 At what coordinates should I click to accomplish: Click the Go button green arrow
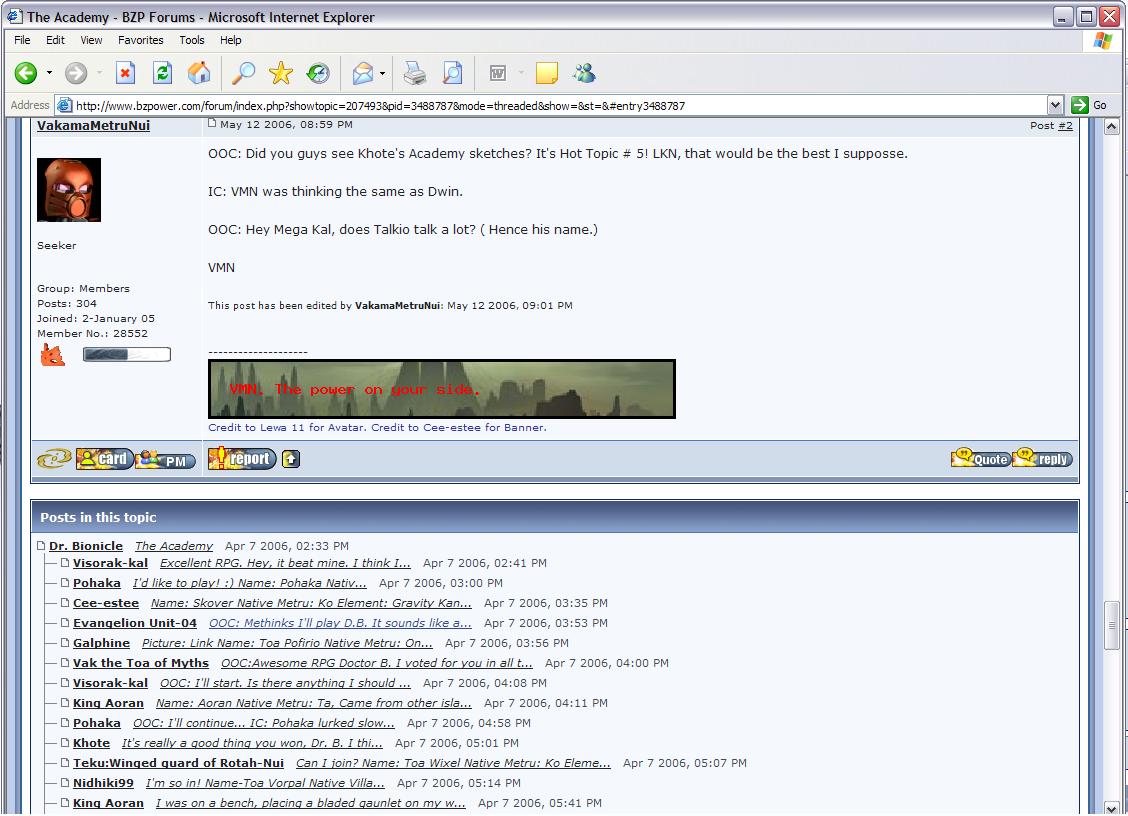(1080, 105)
